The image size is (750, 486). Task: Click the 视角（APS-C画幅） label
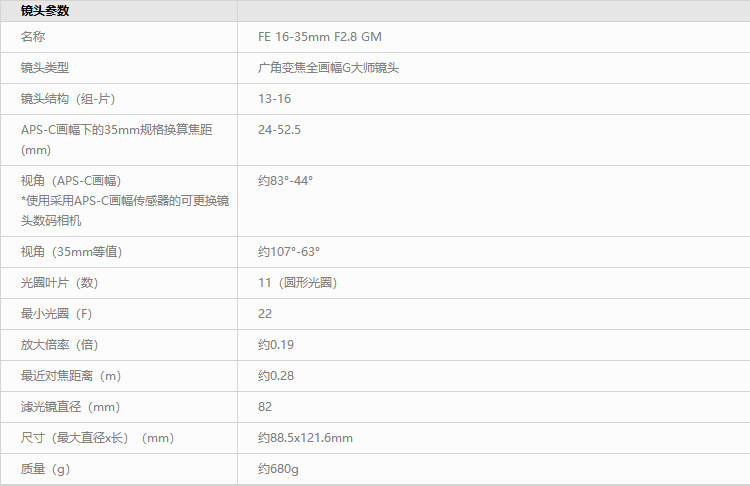(x=71, y=181)
